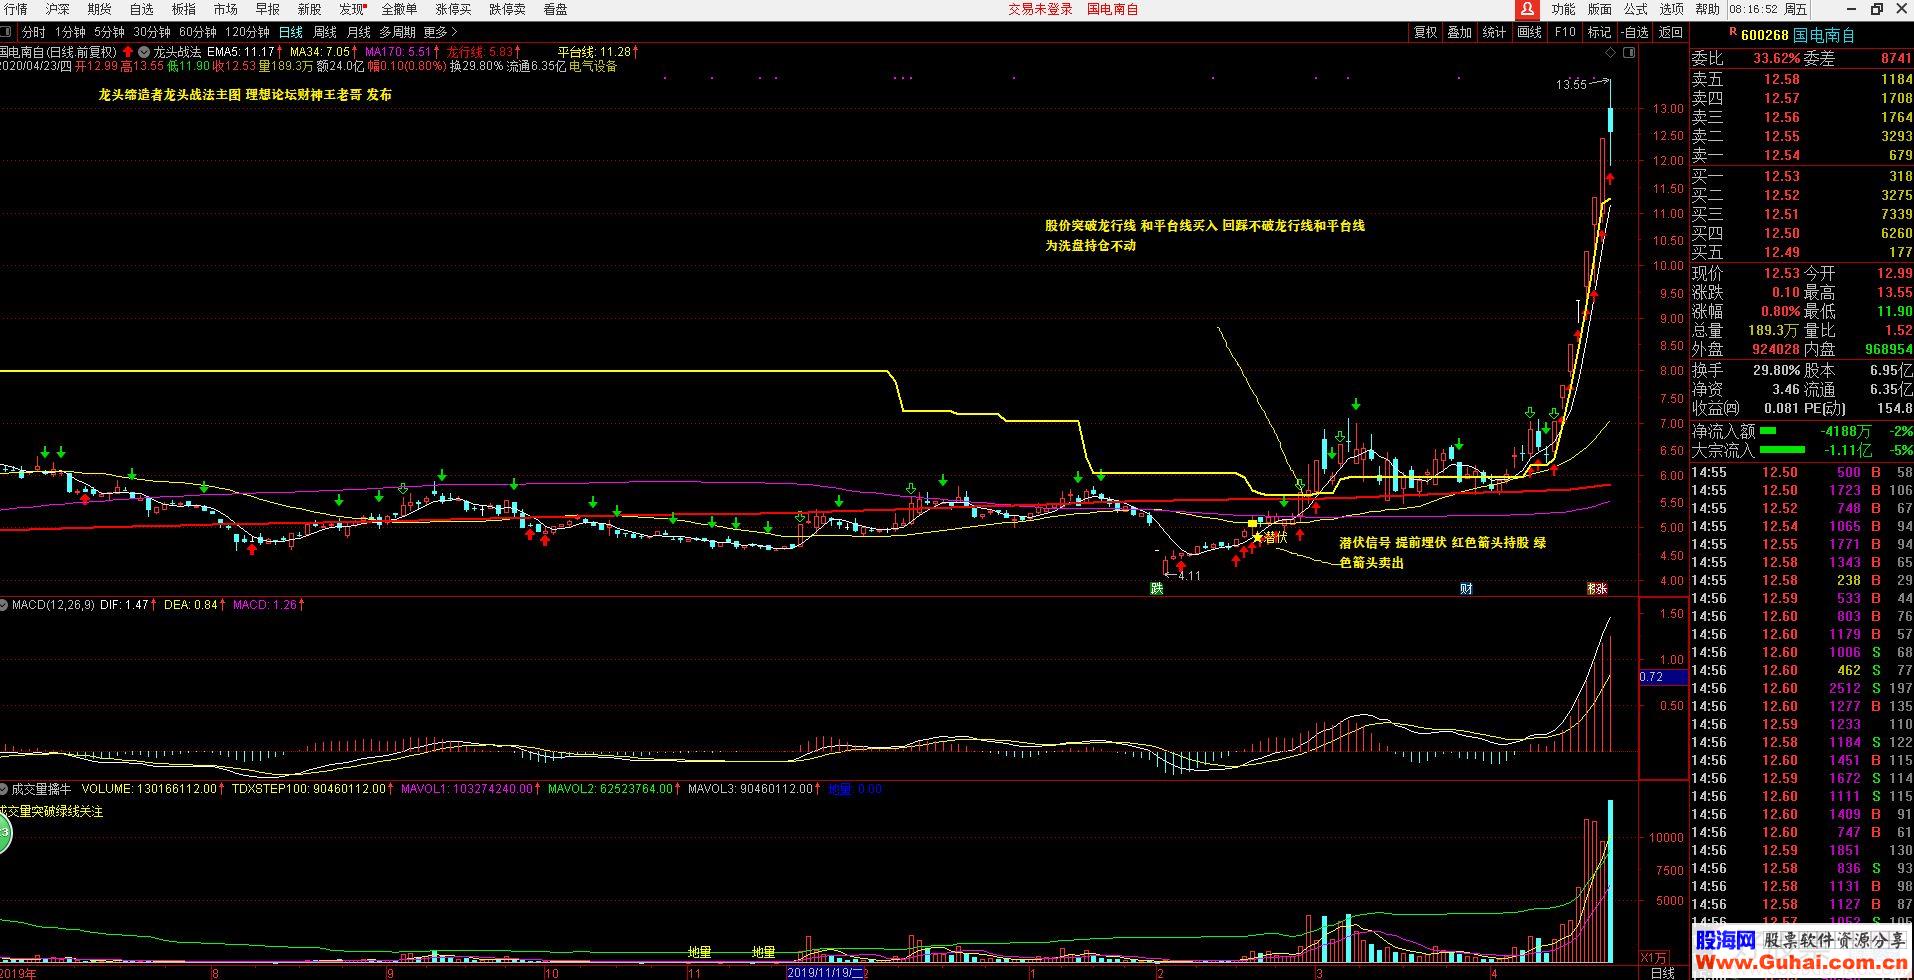This screenshot has height=980, width=1914.
Task: Click the diamond marker icon above chart
Action: 1611,52
